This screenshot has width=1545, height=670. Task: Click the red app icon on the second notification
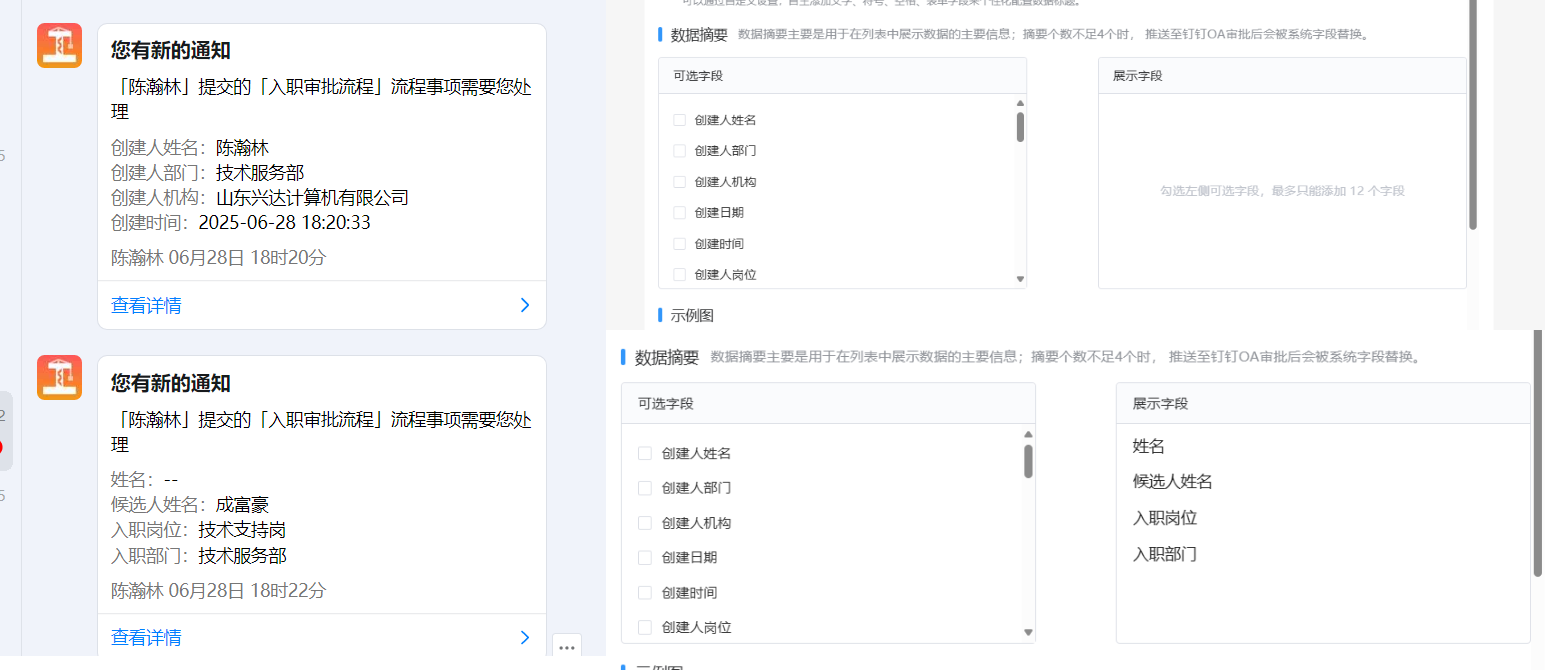59,378
